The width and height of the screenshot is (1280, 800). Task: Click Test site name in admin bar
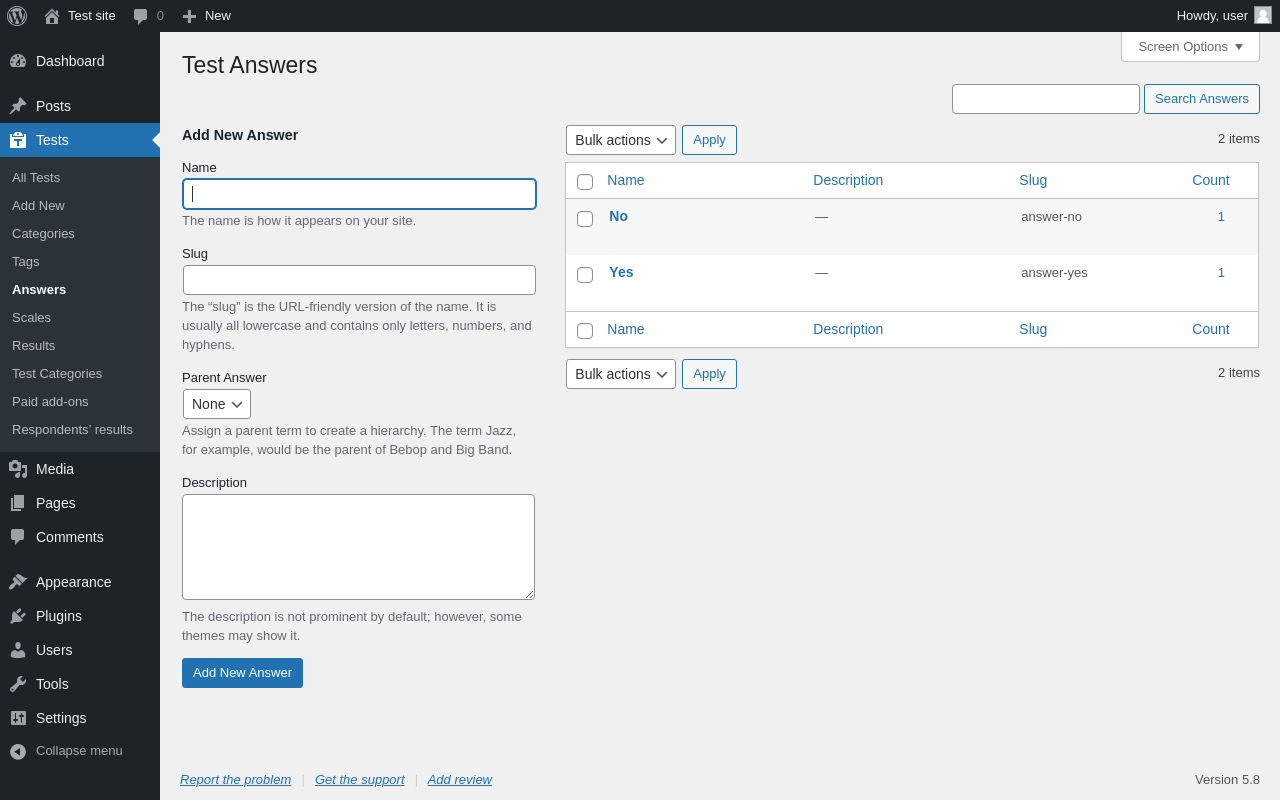tap(92, 16)
